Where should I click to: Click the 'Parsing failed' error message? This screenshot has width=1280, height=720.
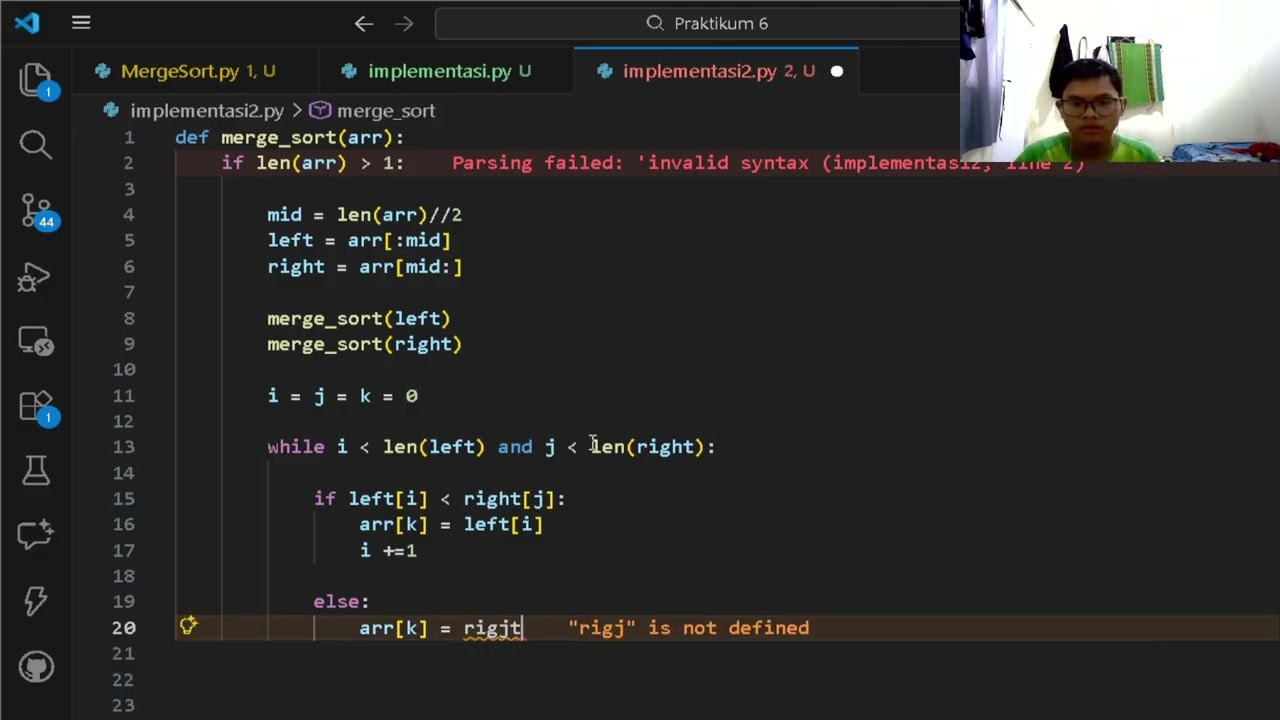(x=768, y=163)
